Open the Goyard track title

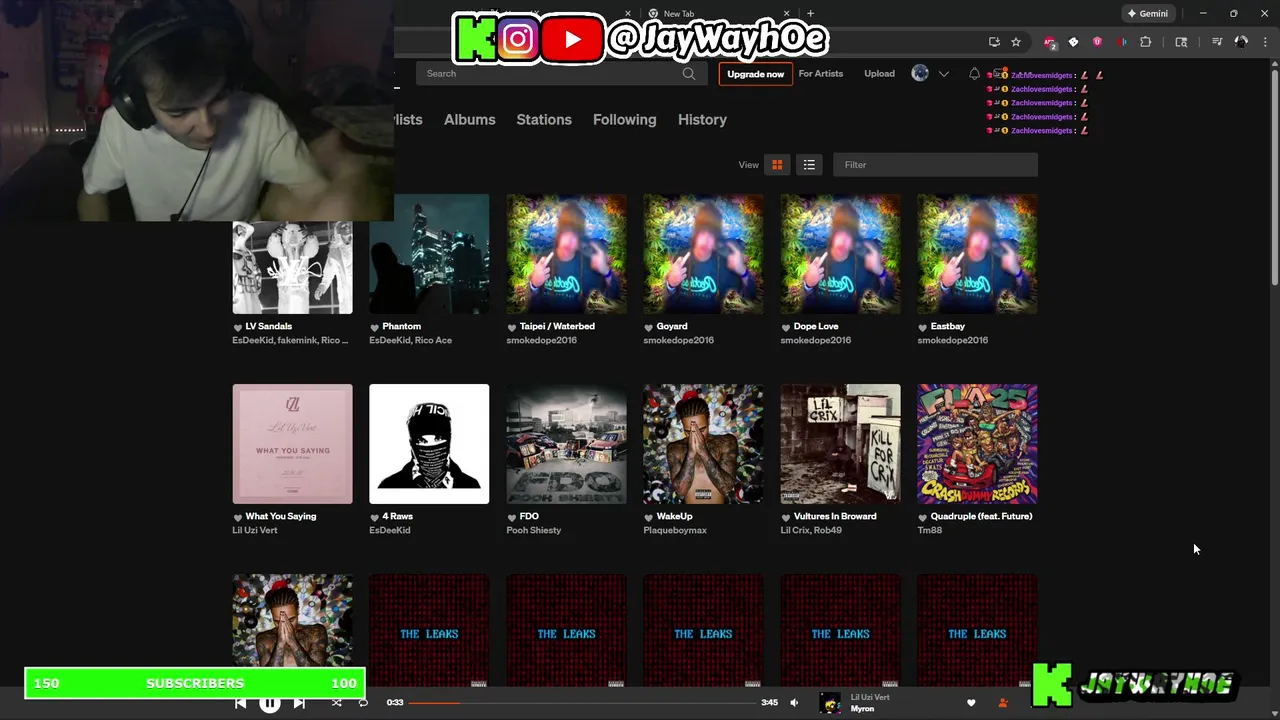672,326
